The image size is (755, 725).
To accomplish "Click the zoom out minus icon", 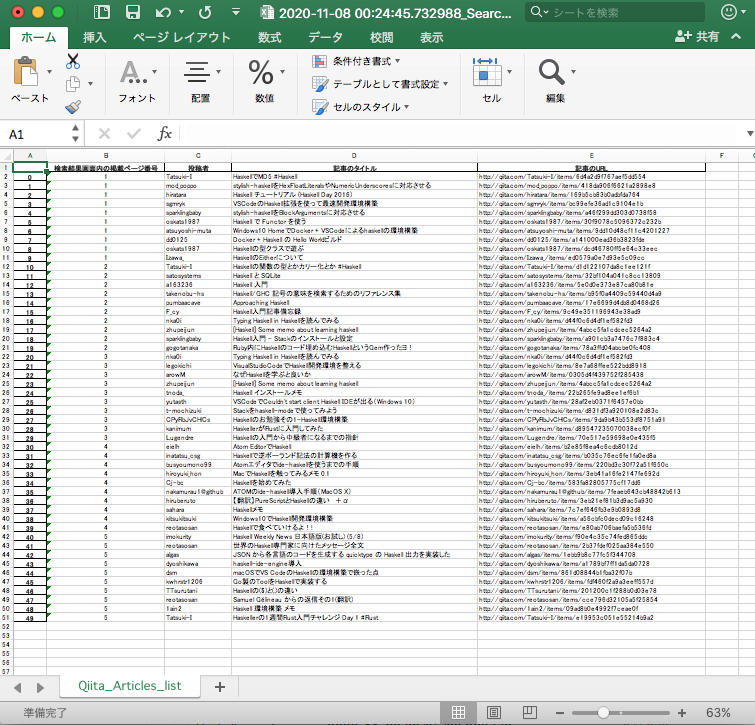I will 560,712.
